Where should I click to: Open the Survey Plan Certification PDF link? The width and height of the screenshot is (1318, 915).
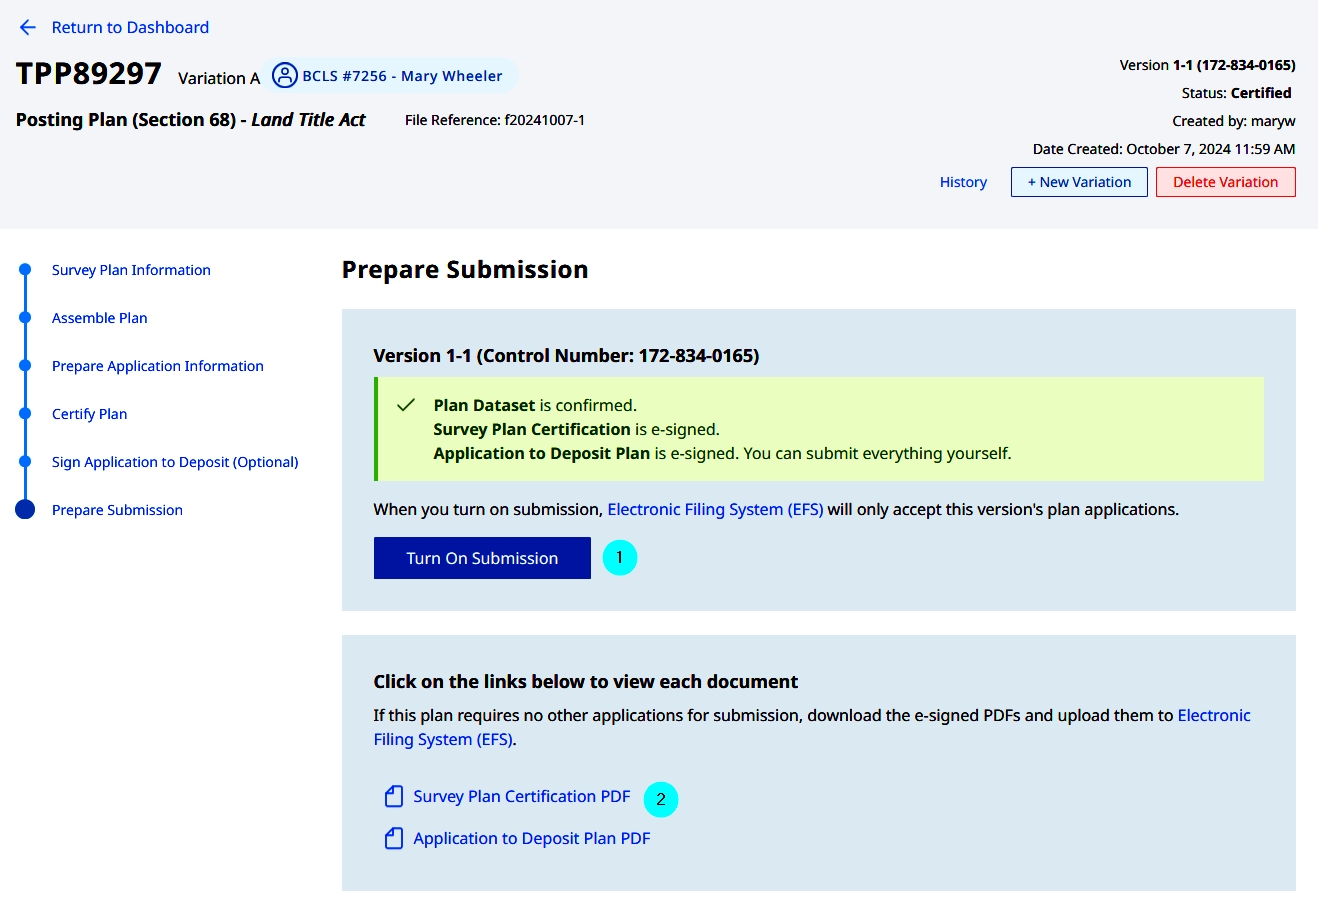tap(522, 796)
